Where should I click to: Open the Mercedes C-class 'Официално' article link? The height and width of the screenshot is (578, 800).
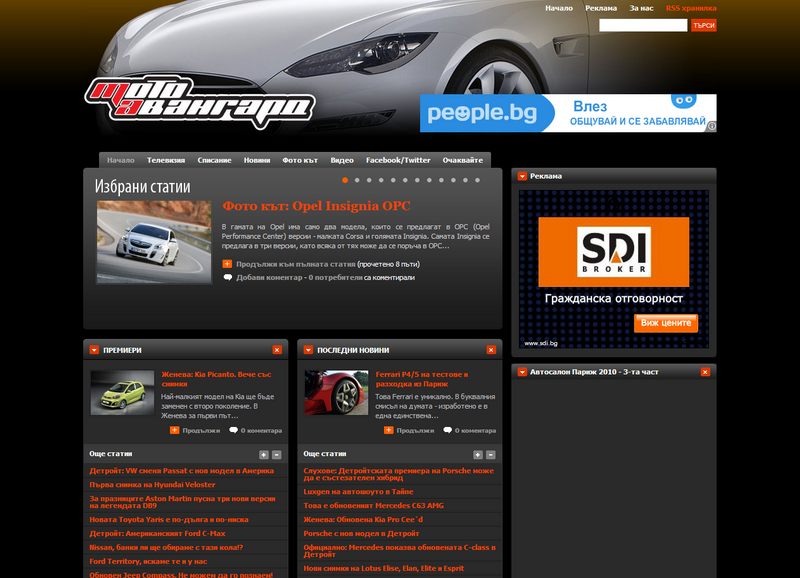(x=399, y=550)
